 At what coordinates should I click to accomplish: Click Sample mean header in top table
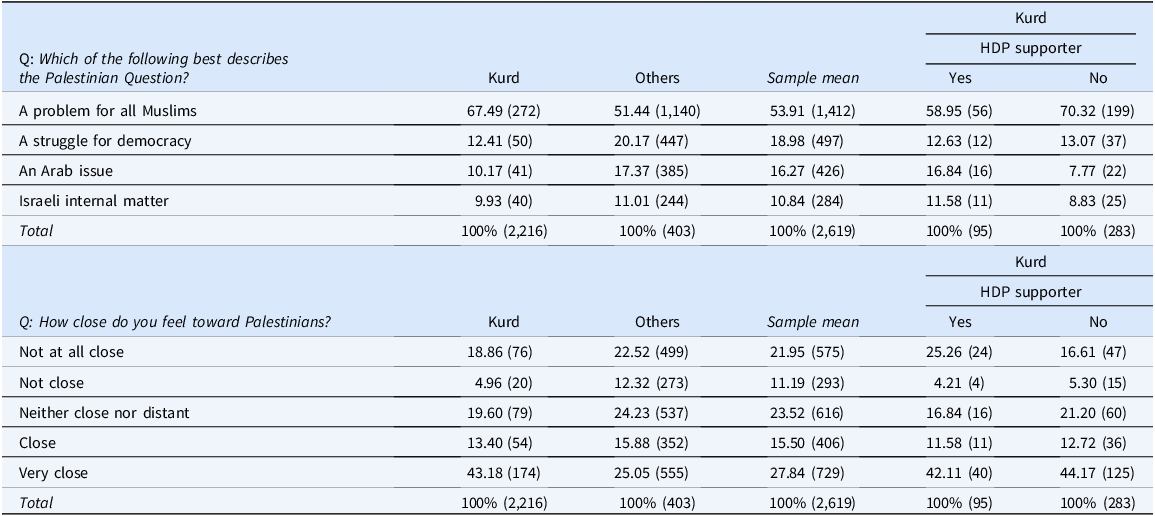coord(812,77)
